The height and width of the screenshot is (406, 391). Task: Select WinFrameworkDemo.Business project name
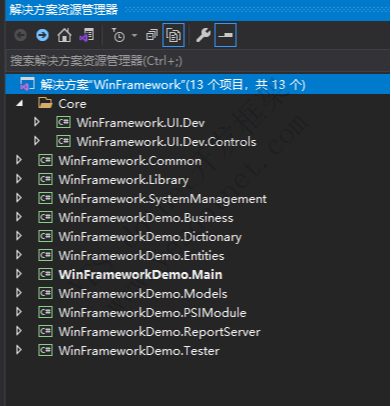pyautogui.click(x=146, y=218)
